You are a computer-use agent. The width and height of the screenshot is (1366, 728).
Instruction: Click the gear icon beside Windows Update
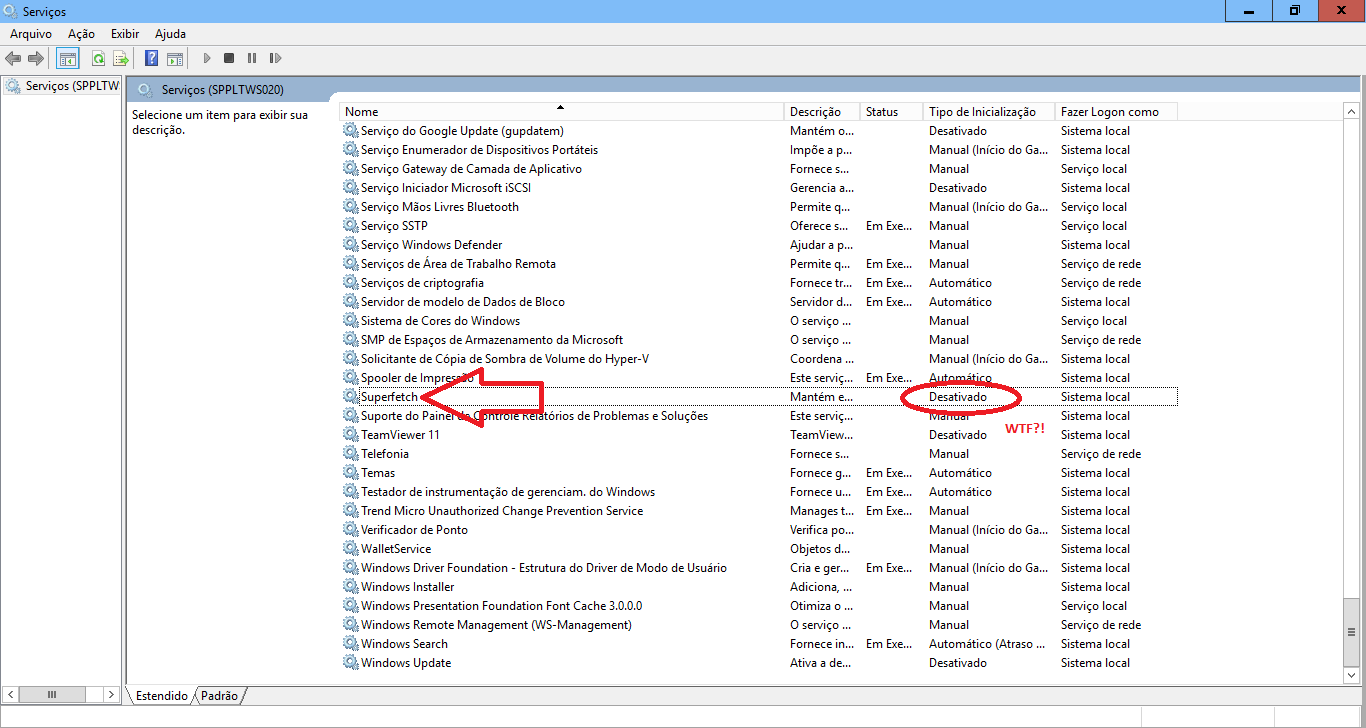click(351, 663)
